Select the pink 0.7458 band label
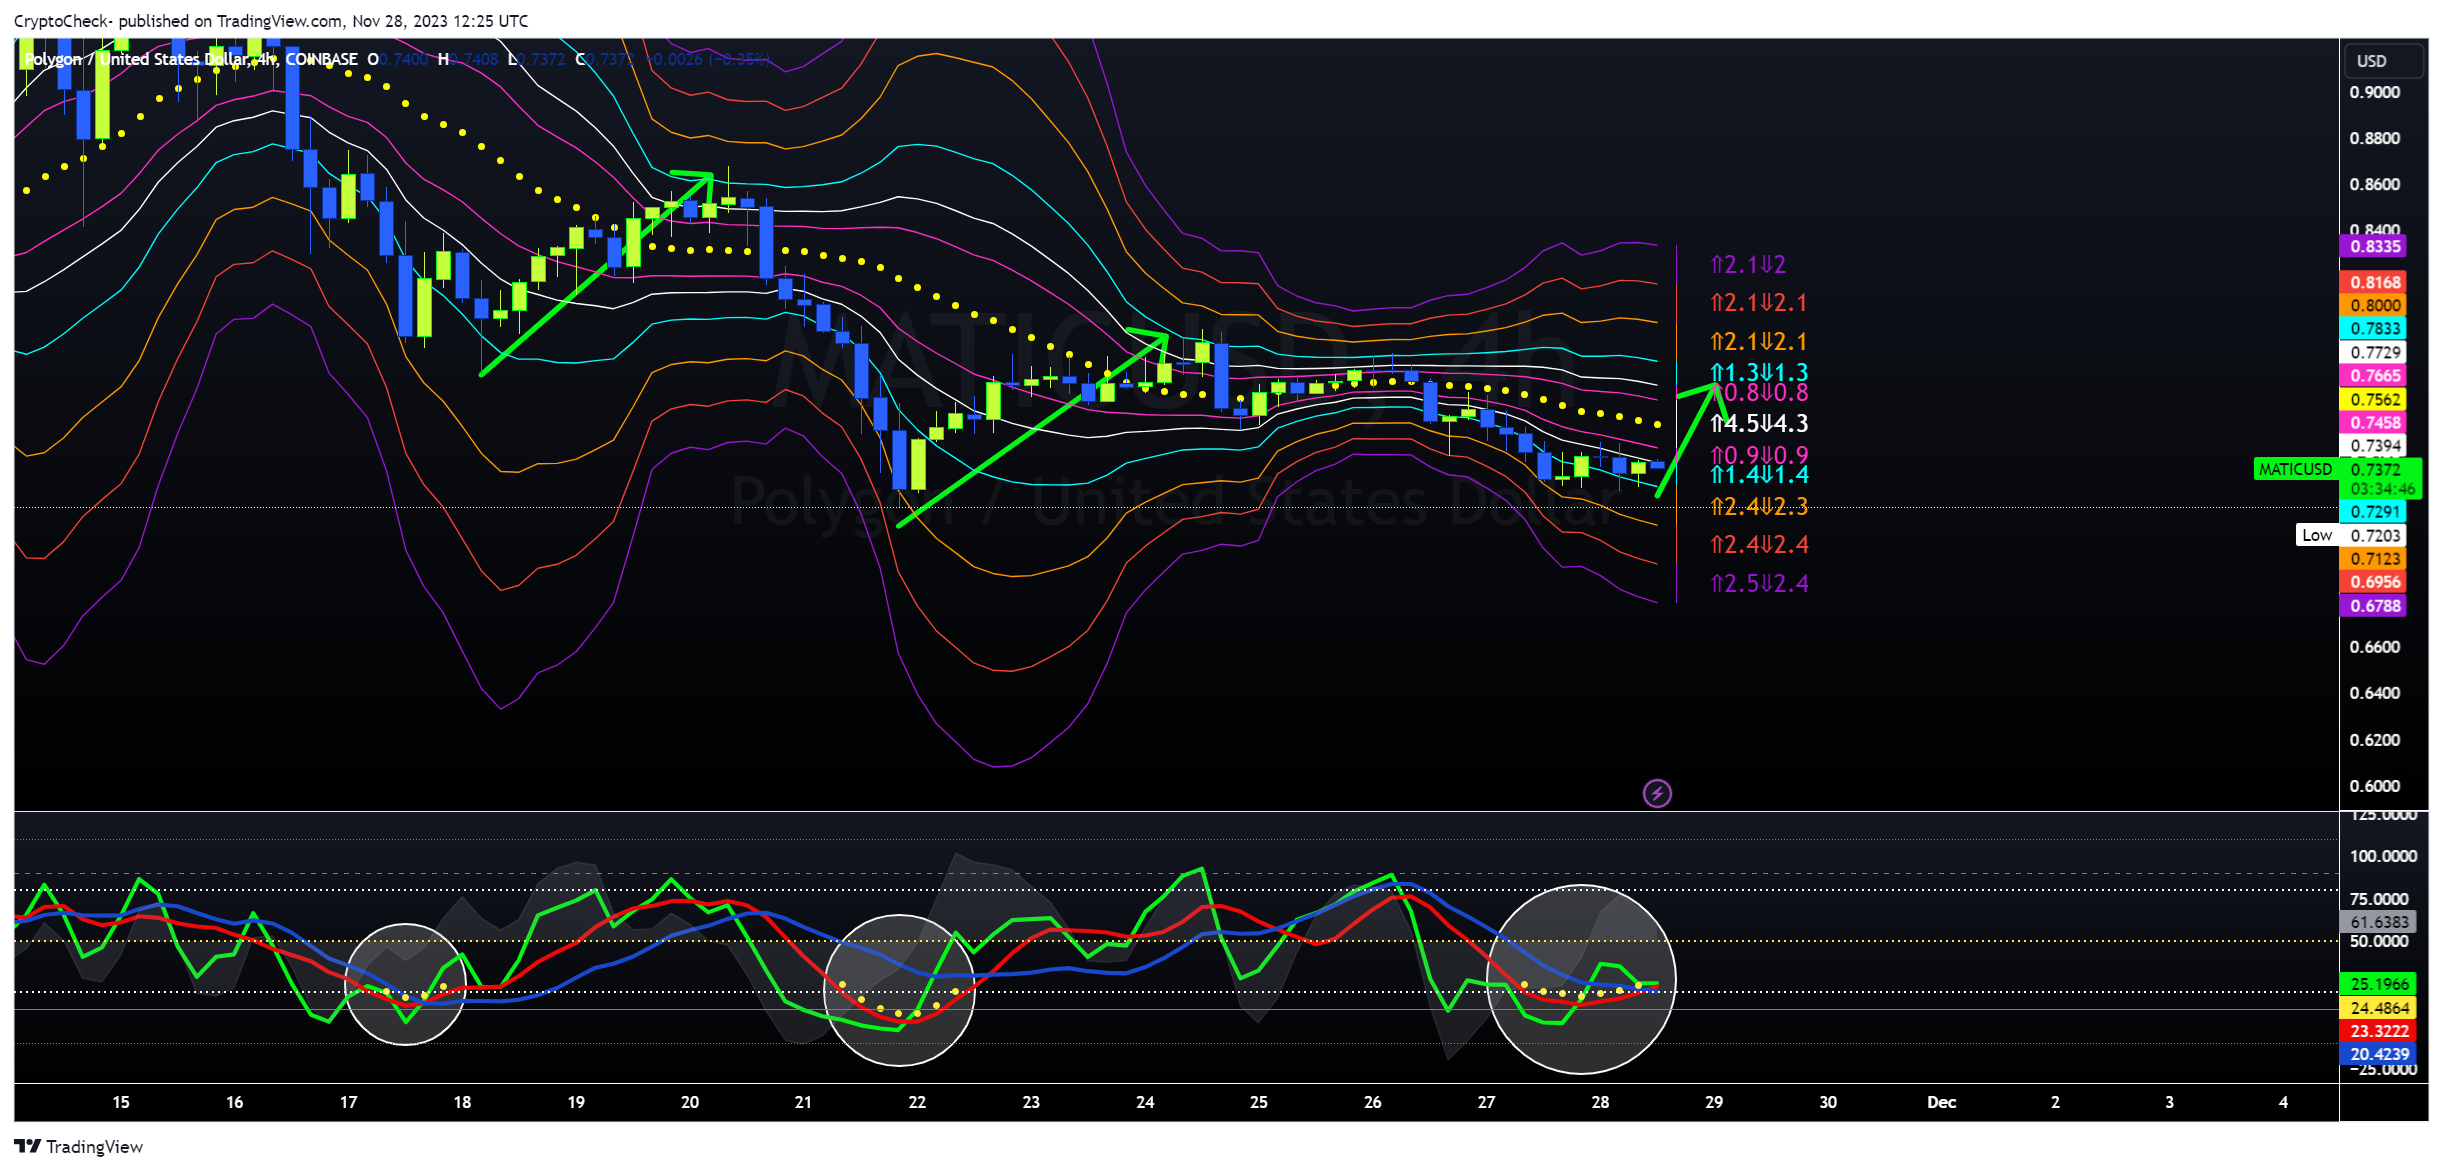This screenshot has width=2443, height=1170. [x=2374, y=422]
